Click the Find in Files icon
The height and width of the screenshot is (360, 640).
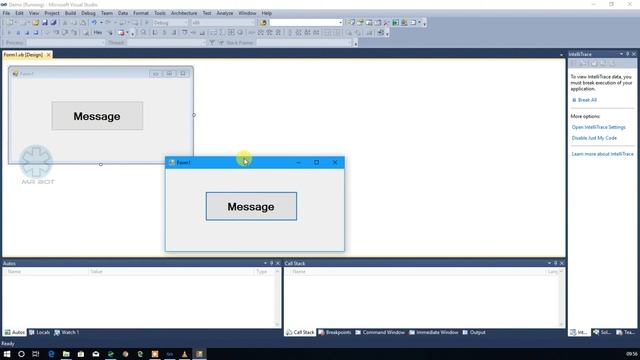click(263, 22)
